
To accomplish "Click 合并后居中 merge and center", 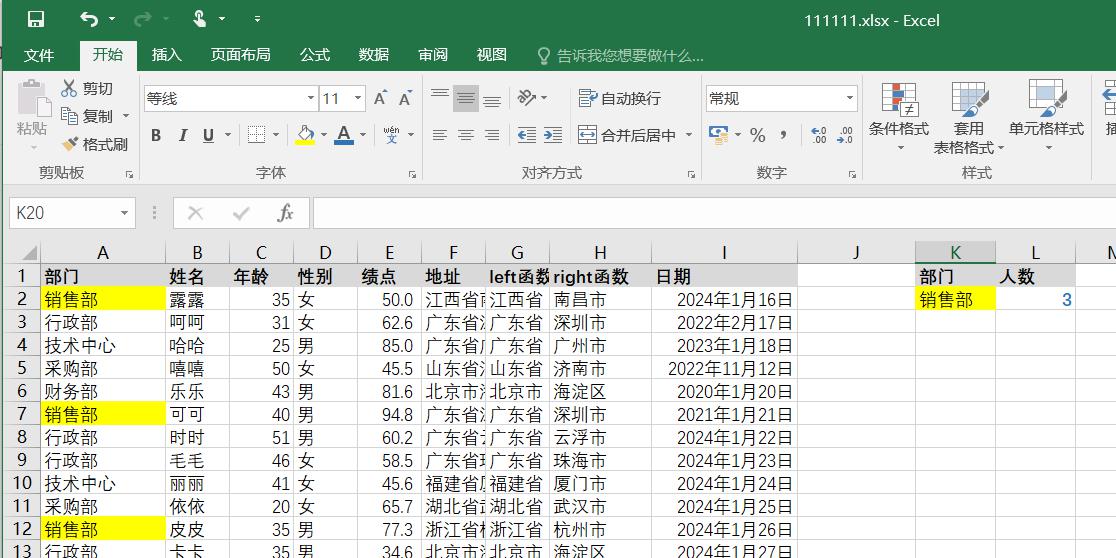I will (x=627, y=135).
